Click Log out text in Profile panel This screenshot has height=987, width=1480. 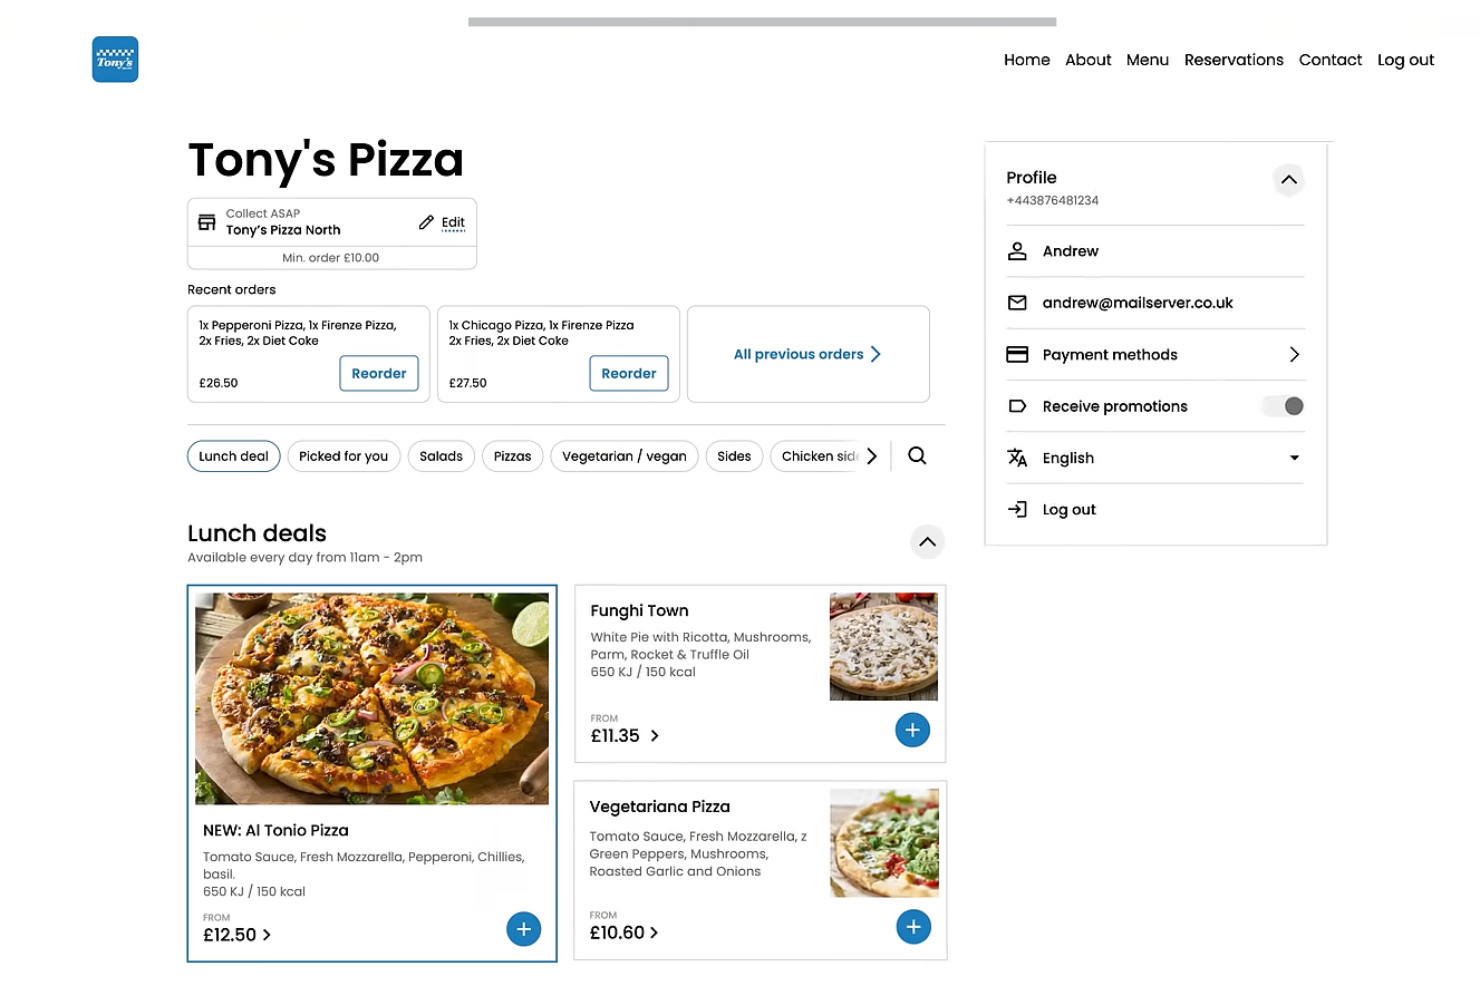point(1069,510)
